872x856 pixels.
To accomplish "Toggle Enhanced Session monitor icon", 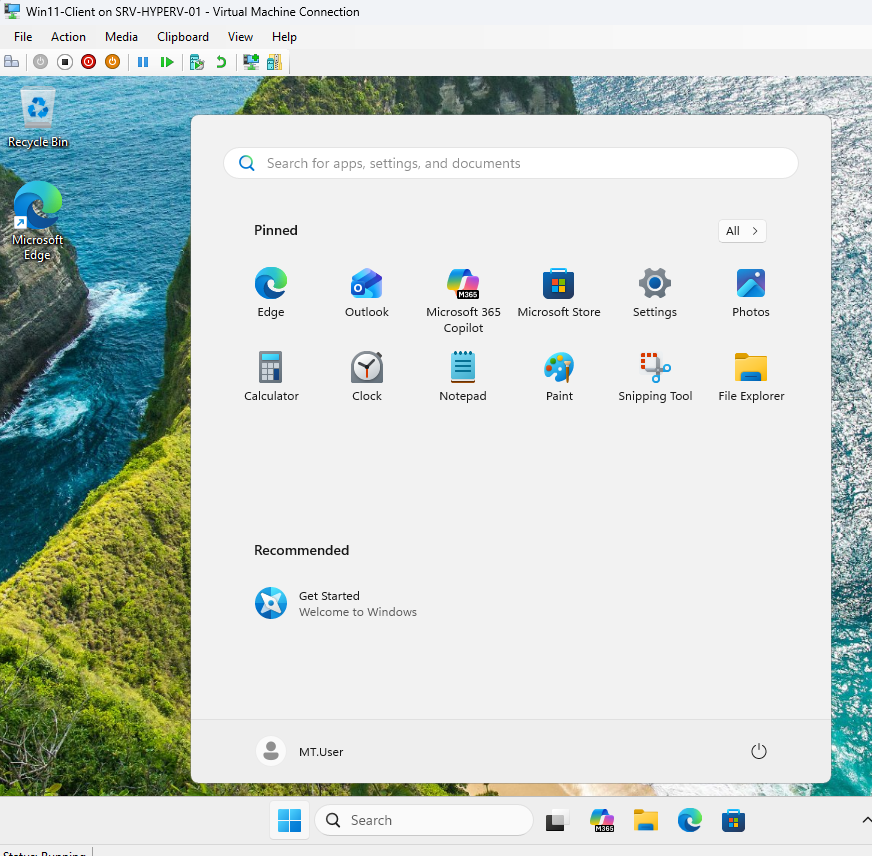I will coord(251,62).
